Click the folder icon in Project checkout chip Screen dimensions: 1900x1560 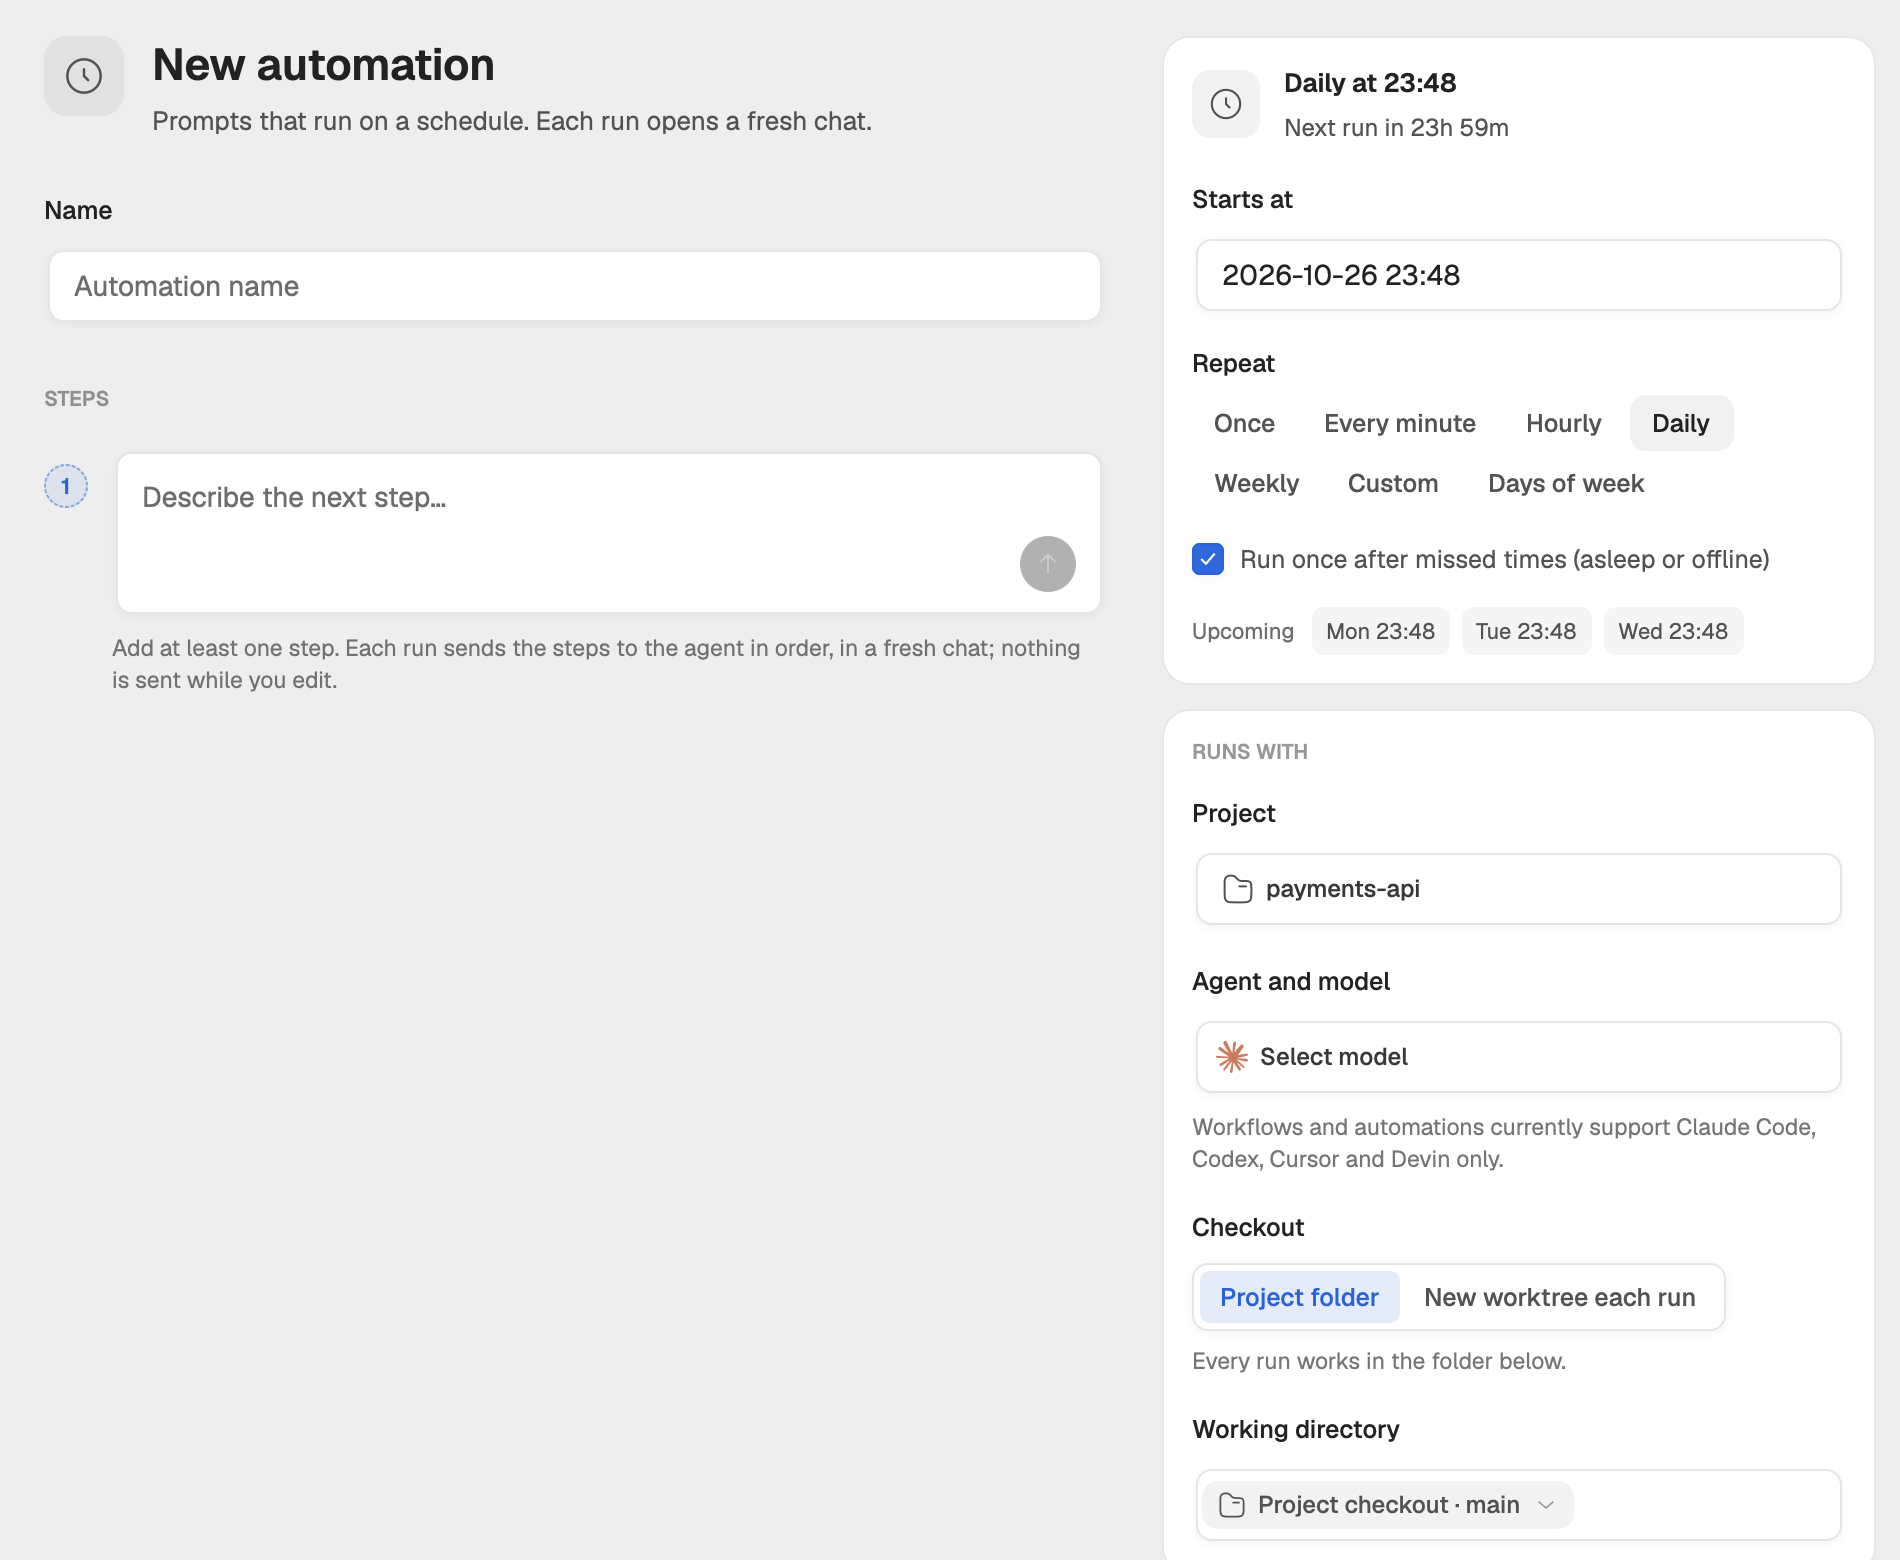(1232, 1505)
